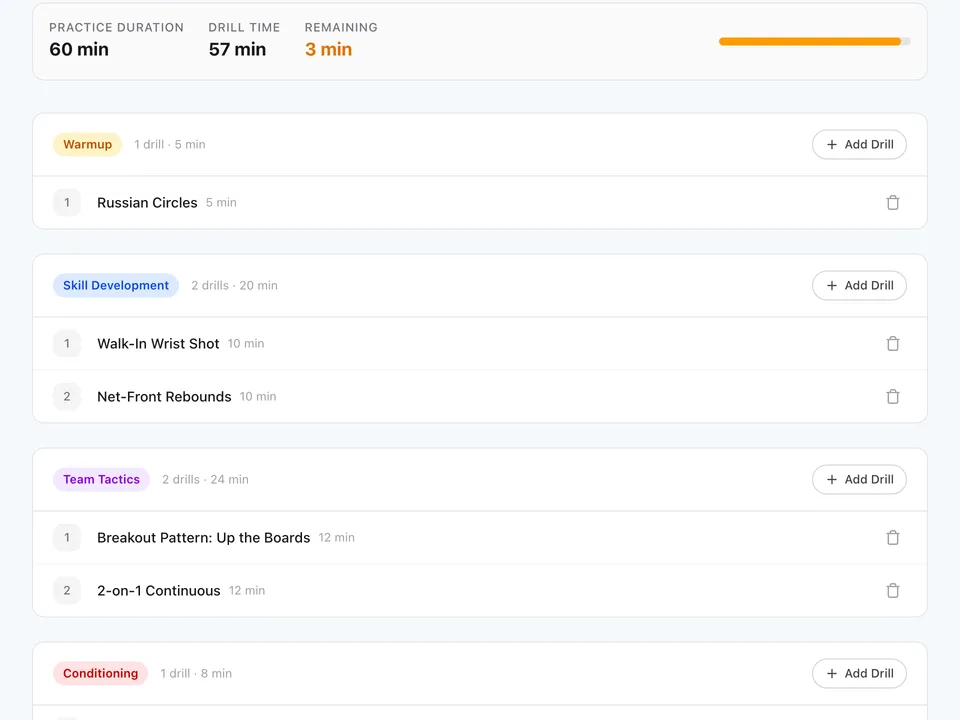Select the Conditioning category badge

tap(100, 673)
